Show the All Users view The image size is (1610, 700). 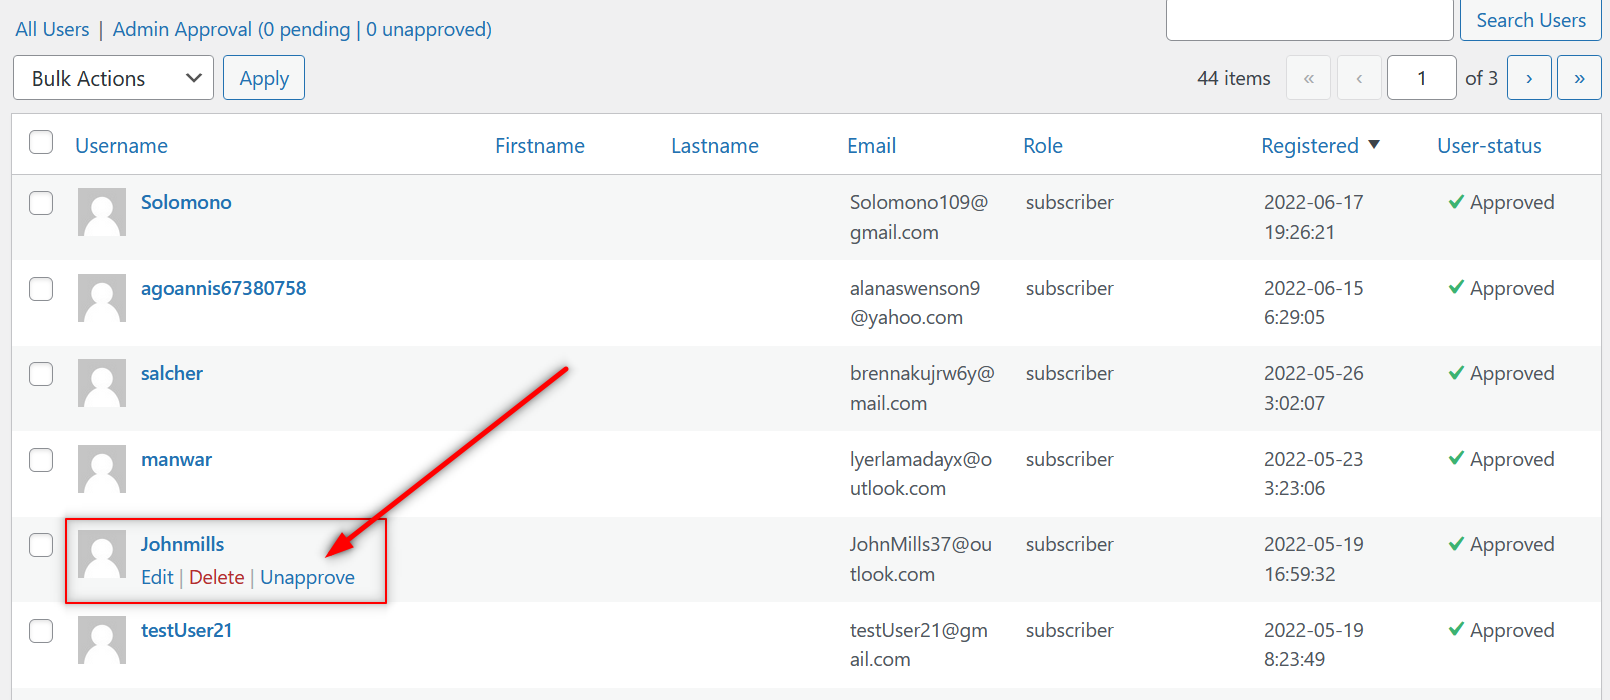[x=52, y=30]
